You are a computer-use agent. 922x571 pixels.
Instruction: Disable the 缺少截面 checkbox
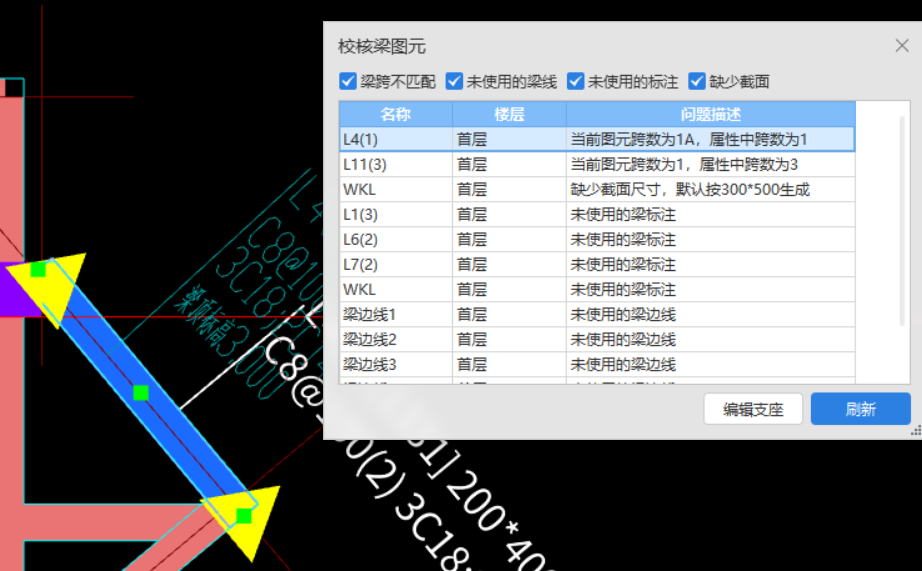pos(697,81)
